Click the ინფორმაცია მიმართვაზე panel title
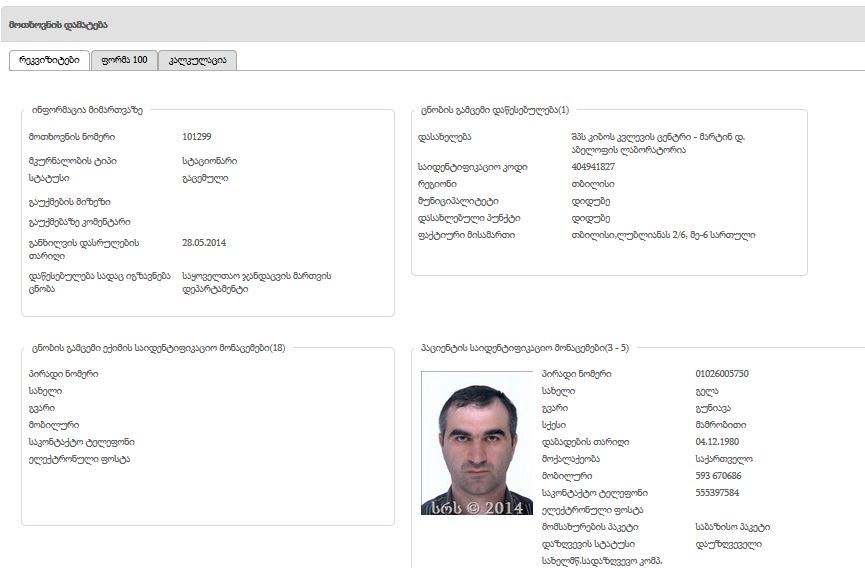Screen dimensions: 865x568 [90, 110]
